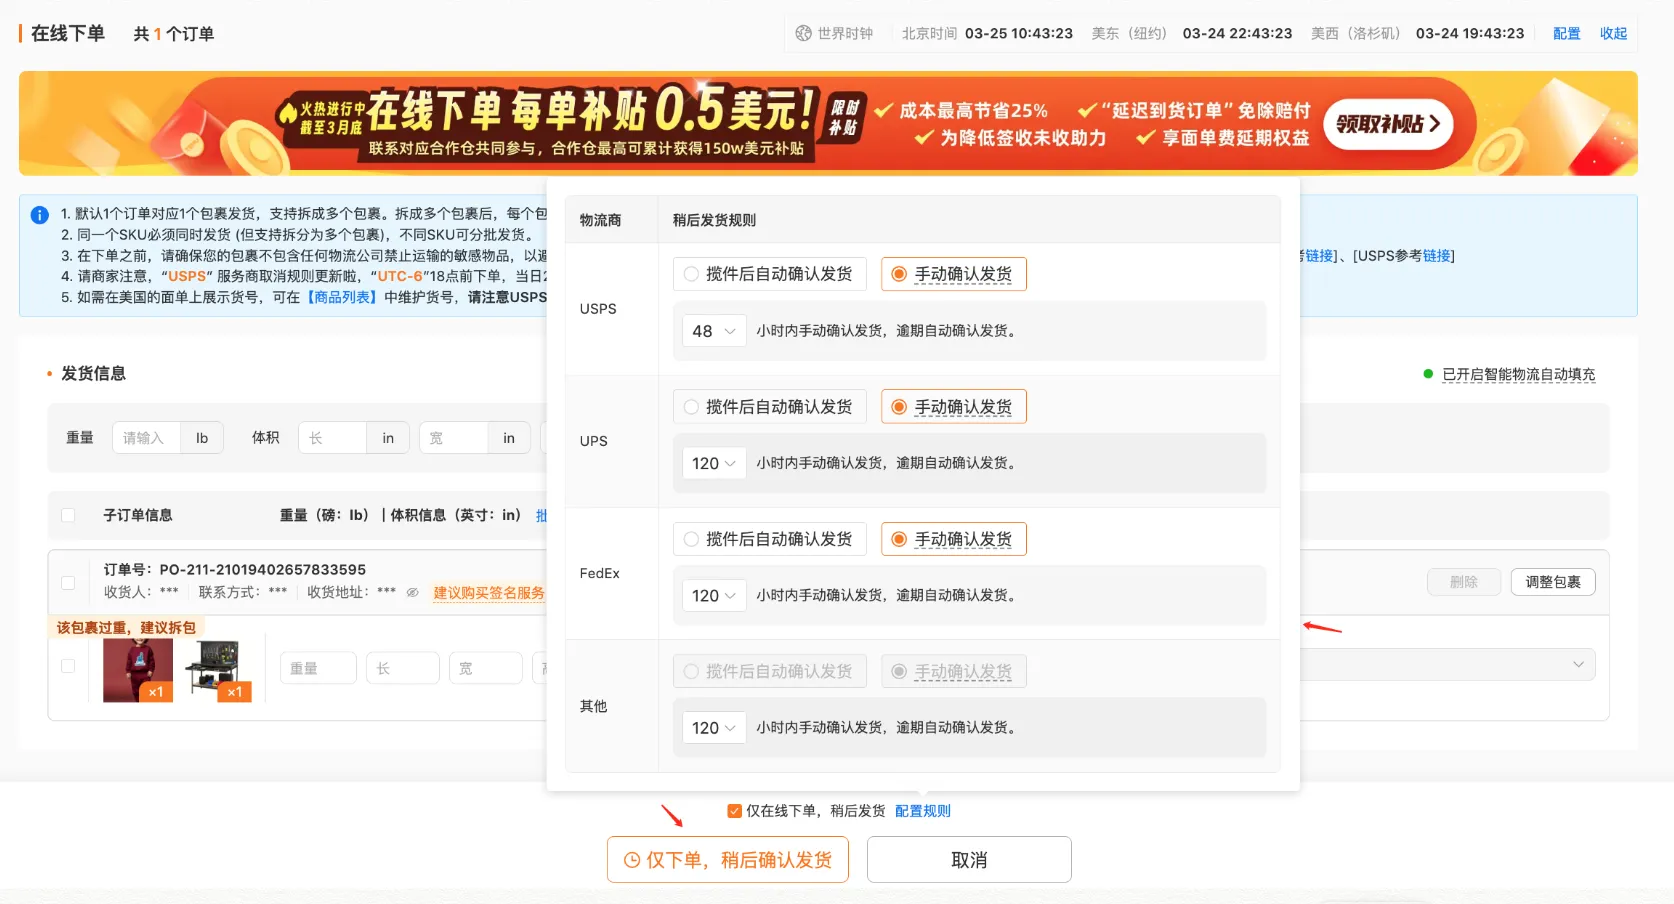Select 揽件后自动确认发货 for USPS
This screenshot has height=904, width=1674.
691,274
